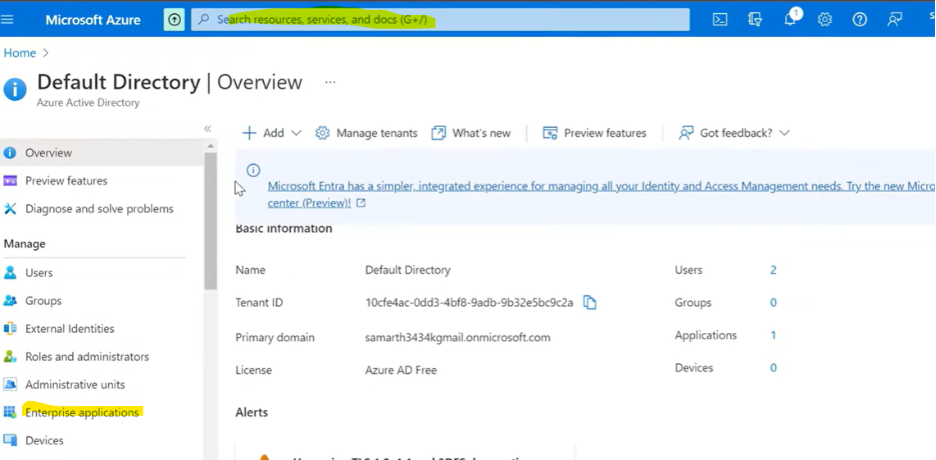The width and height of the screenshot is (936, 460).
Task: Click the Home breadcrumb link
Action: [x=19, y=53]
